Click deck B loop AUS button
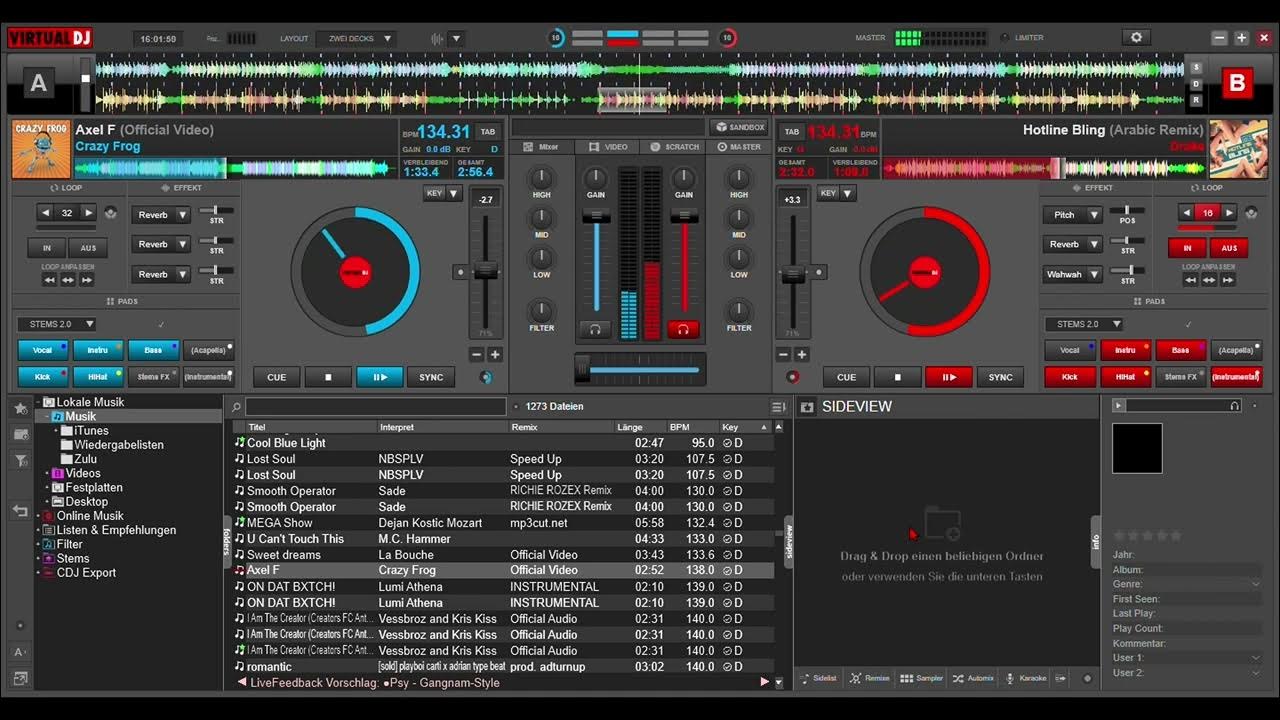 click(x=1229, y=248)
